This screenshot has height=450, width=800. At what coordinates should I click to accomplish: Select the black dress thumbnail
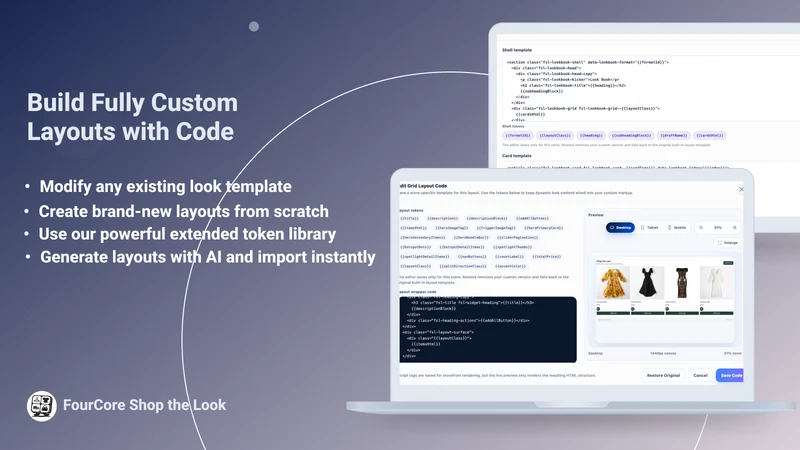click(647, 283)
